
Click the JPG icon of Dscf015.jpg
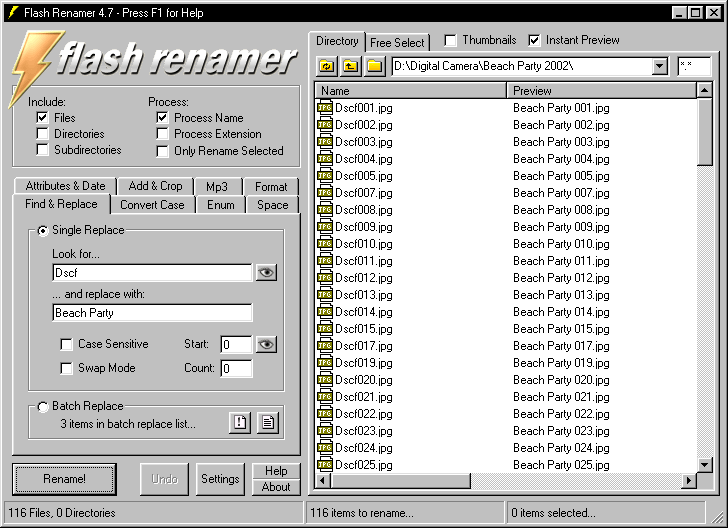click(325, 329)
